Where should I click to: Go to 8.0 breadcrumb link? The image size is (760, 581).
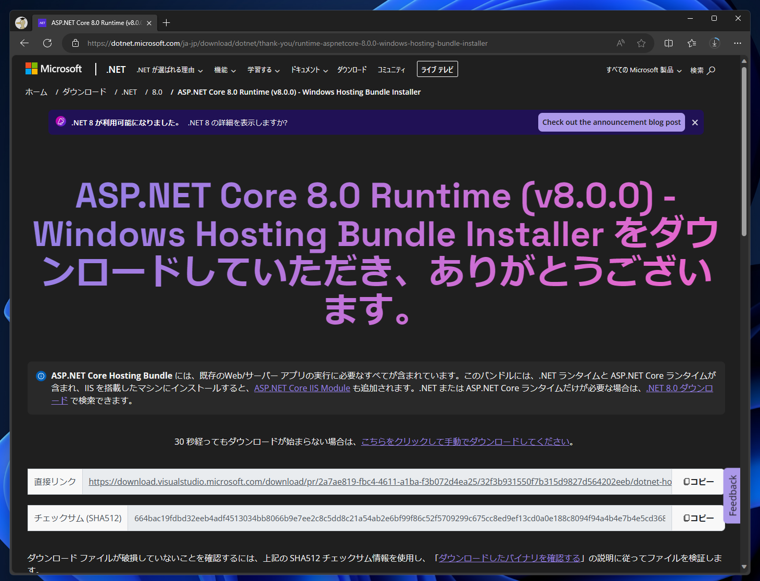click(157, 92)
